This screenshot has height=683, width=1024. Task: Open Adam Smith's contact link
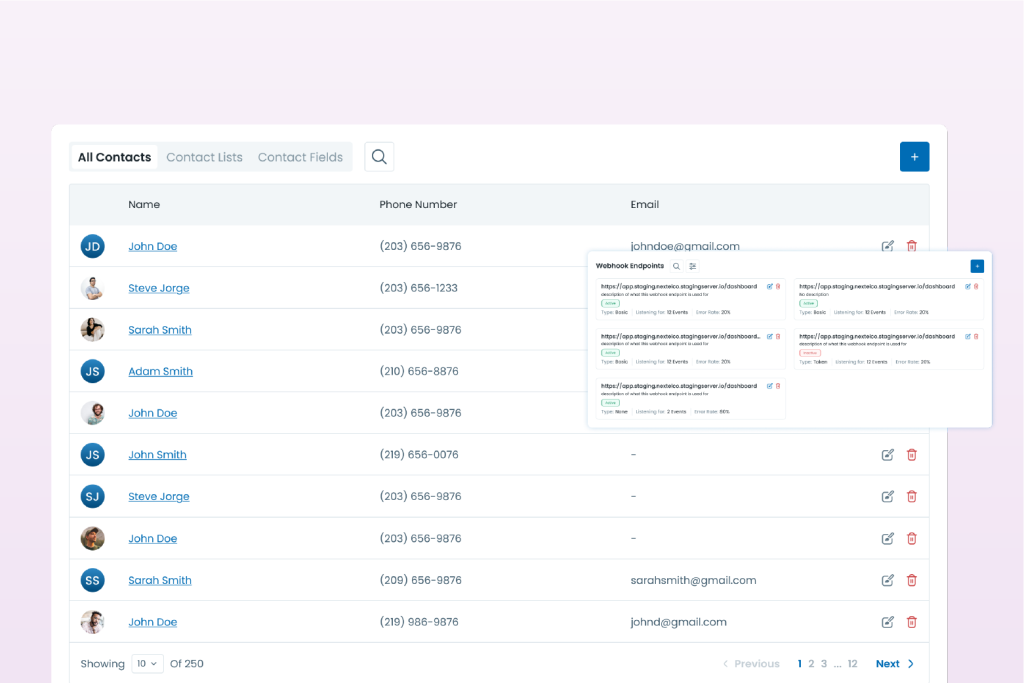pyautogui.click(x=160, y=371)
